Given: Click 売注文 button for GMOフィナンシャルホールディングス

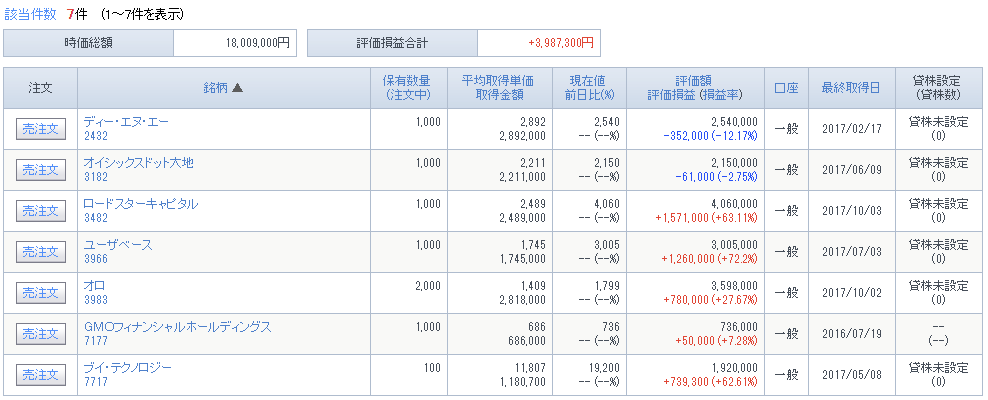Looking at the screenshot, I should [x=40, y=334].
